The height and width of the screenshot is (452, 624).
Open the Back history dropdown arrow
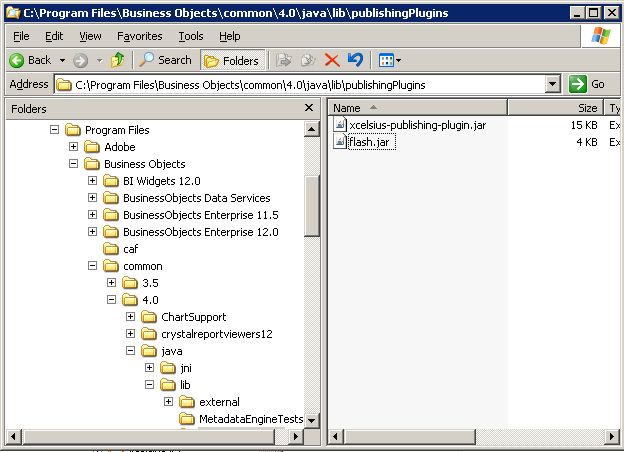(62, 60)
